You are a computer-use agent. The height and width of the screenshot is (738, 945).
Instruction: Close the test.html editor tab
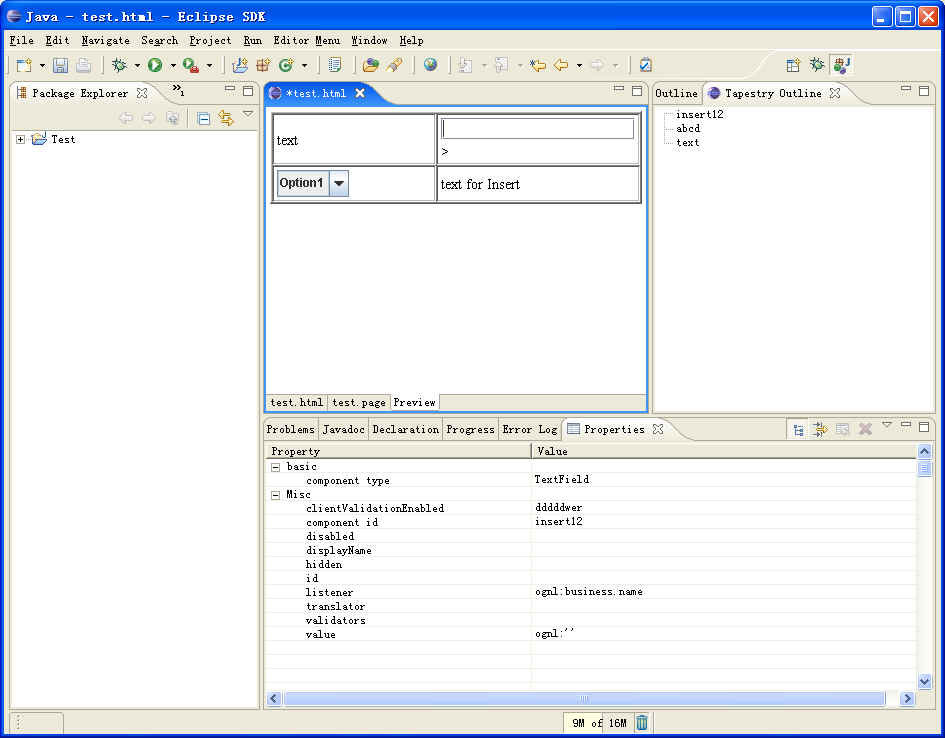pyautogui.click(x=360, y=93)
